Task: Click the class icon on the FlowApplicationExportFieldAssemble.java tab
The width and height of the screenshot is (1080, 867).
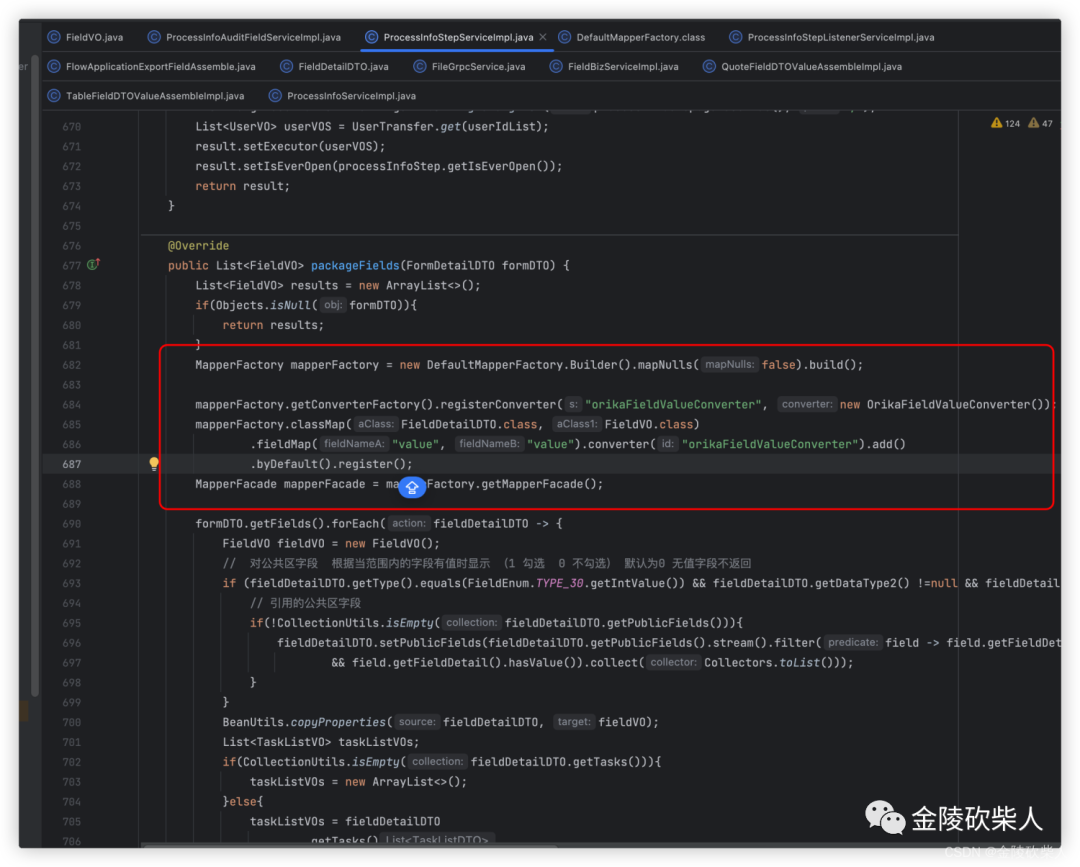Action: pos(54,67)
